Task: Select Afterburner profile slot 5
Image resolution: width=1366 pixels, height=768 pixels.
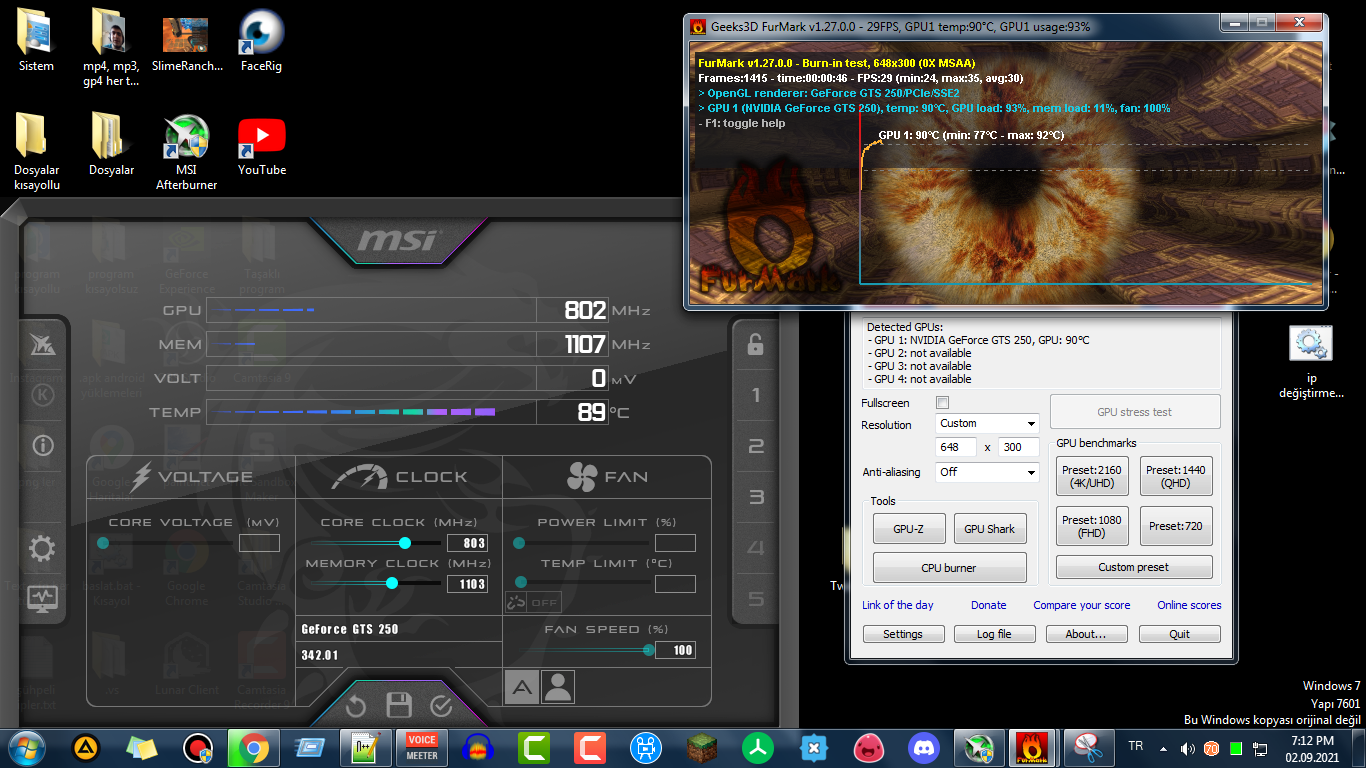Action: pos(756,599)
